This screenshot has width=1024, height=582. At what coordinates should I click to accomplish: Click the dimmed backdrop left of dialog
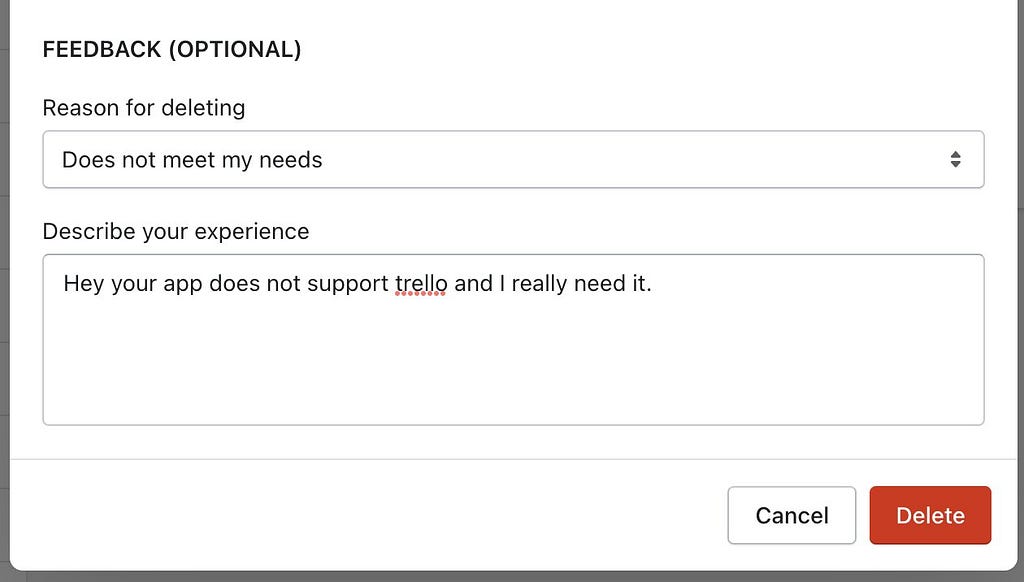point(4,291)
